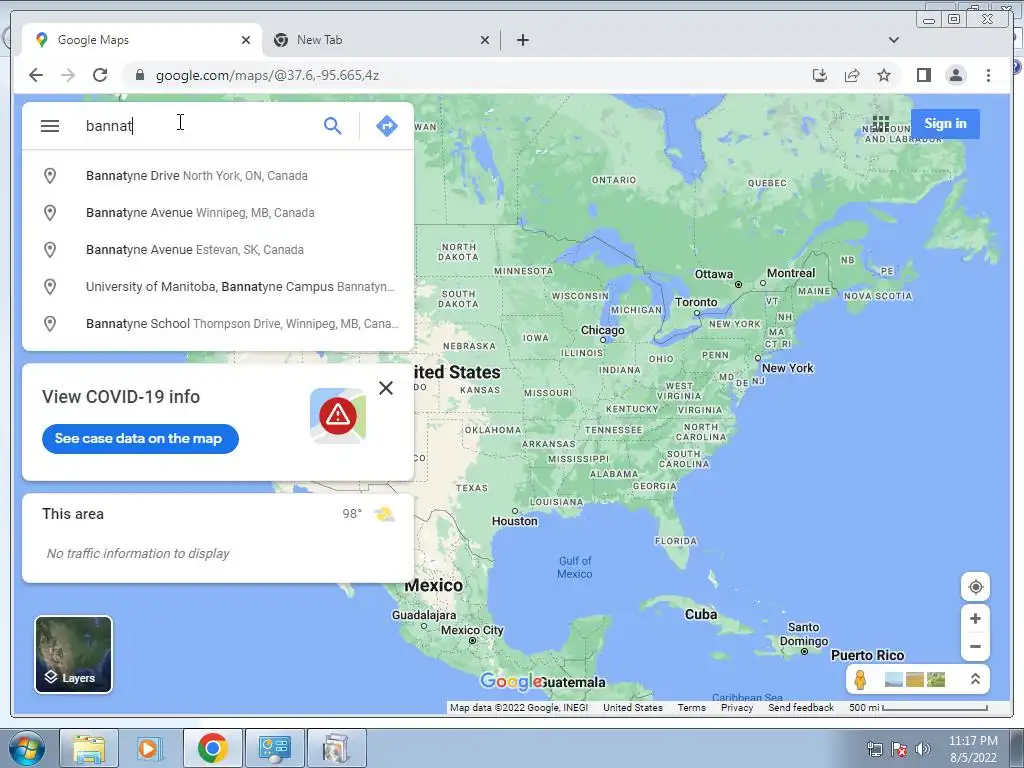Click the install app icon in address bar

coord(820,75)
